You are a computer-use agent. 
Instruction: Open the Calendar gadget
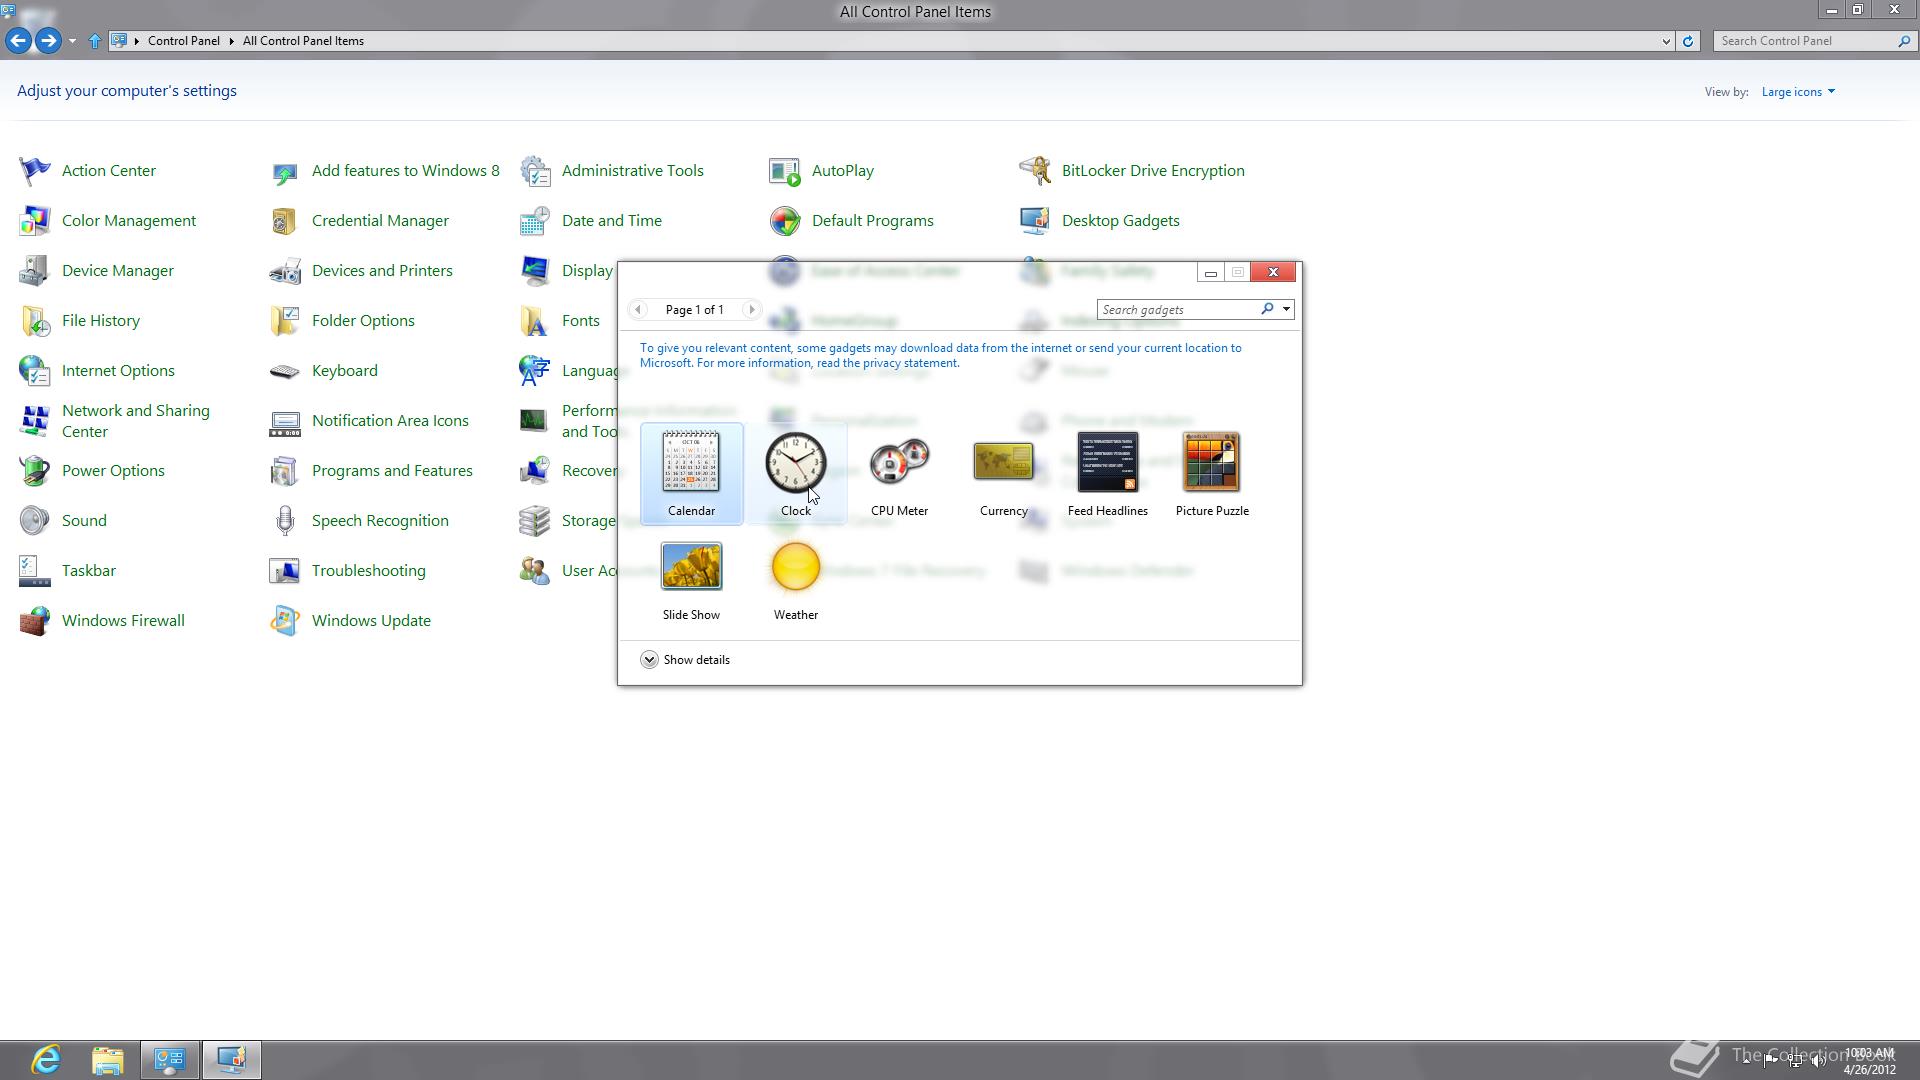click(691, 474)
